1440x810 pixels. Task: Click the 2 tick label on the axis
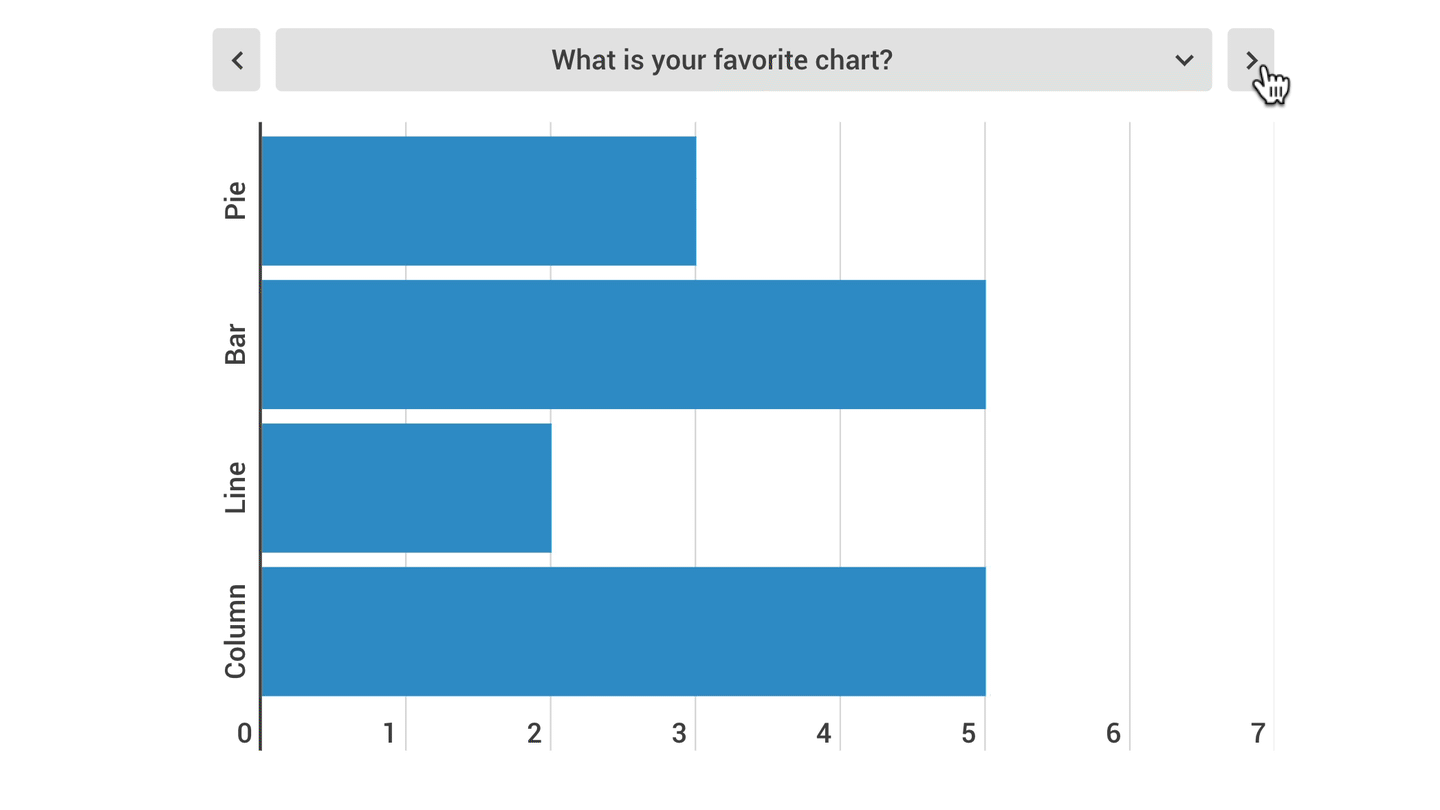[534, 734]
